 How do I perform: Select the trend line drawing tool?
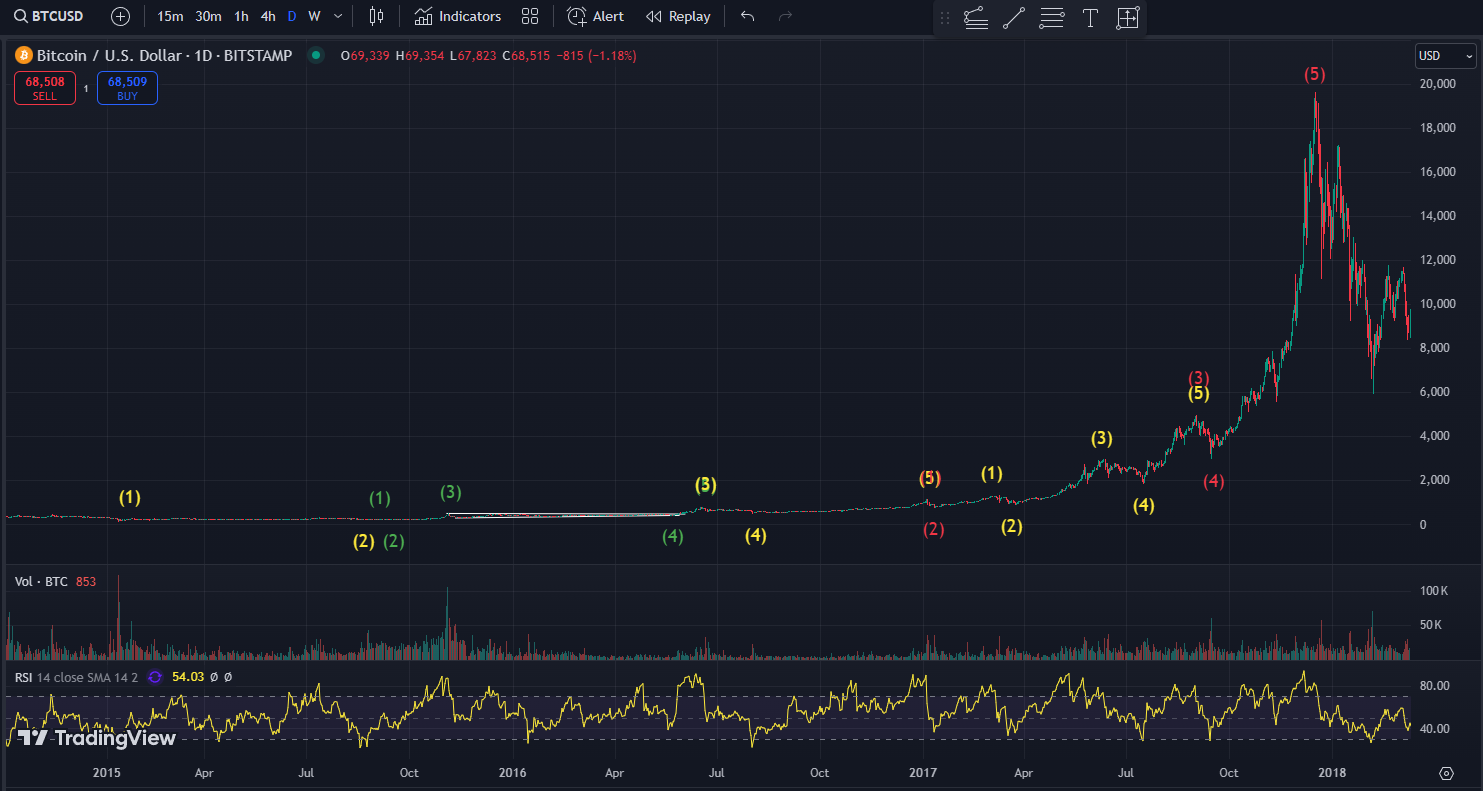[x=1014, y=18]
